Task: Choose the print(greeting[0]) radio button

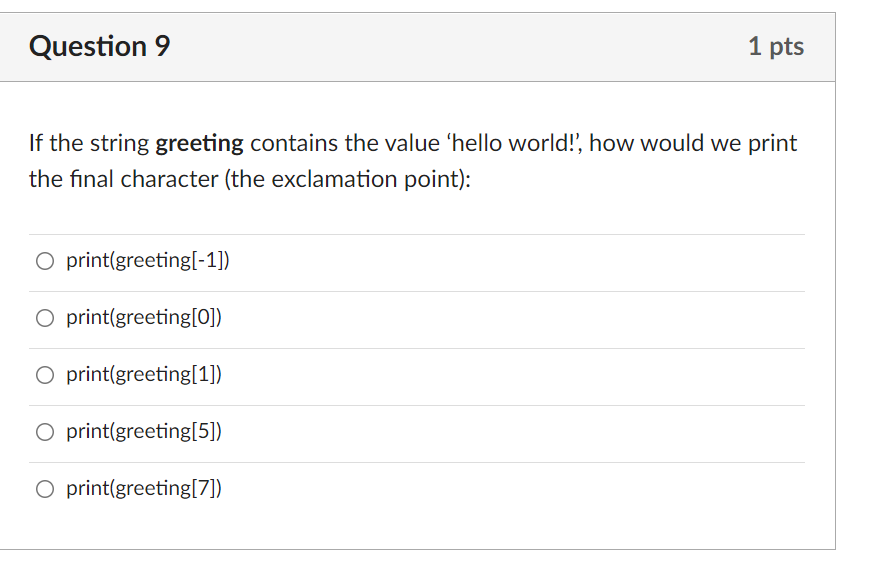Action: [x=45, y=319]
